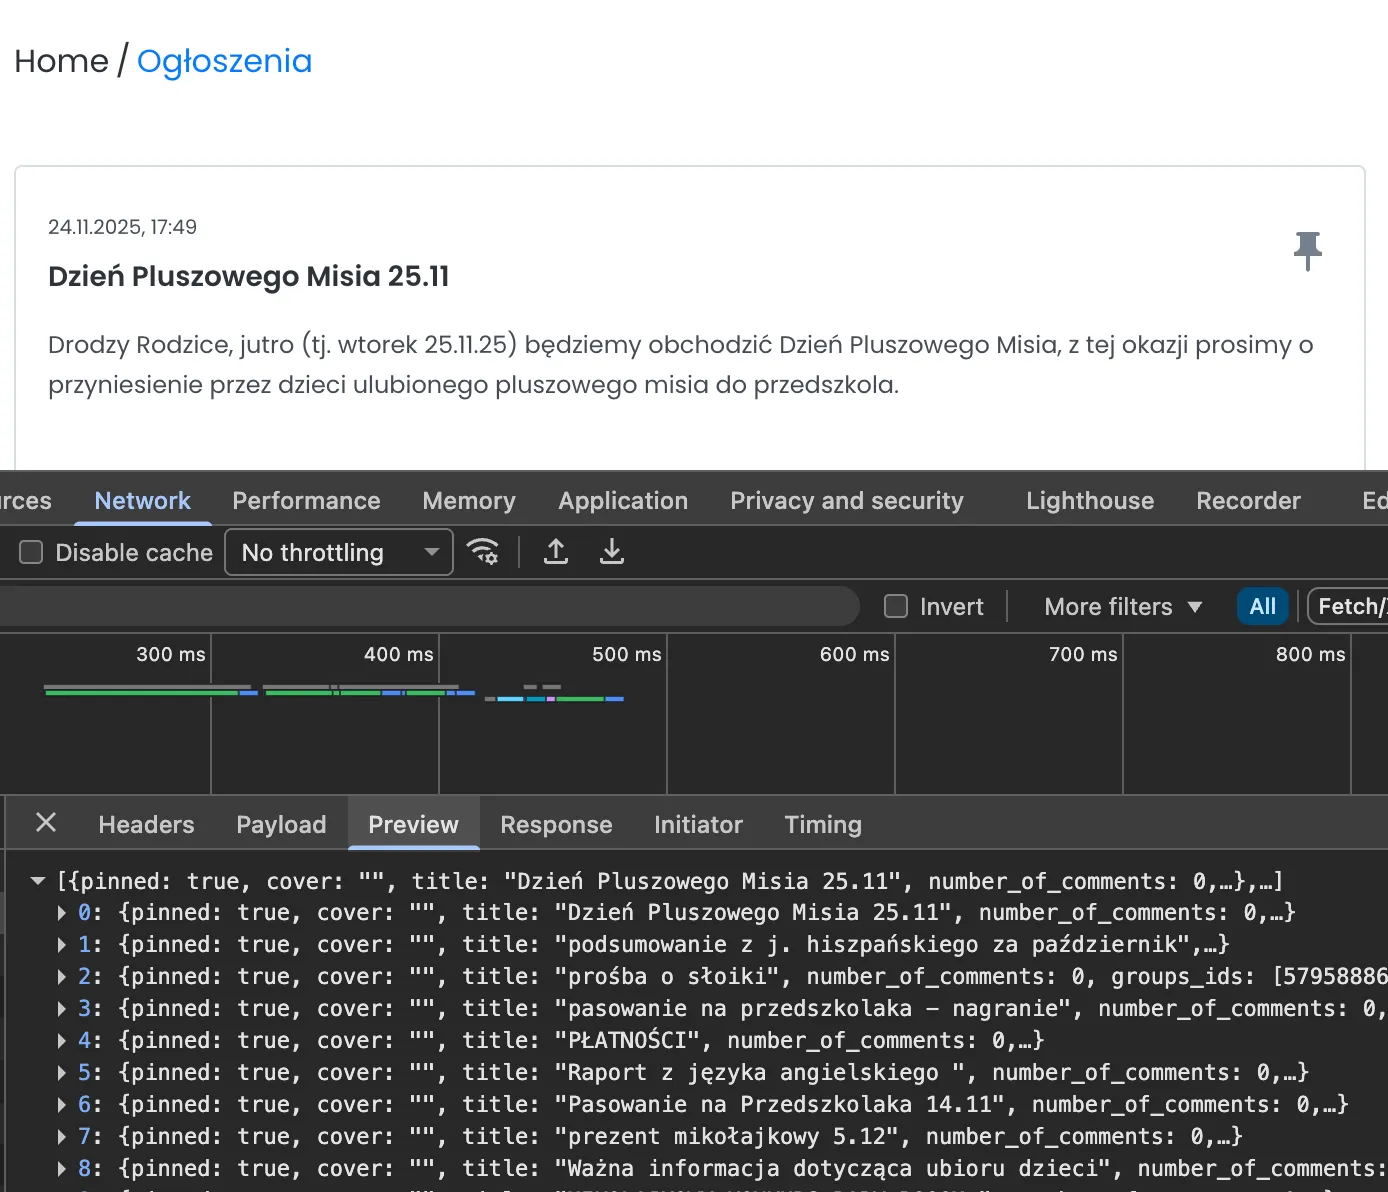
Task: Click the import HAR upload icon
Action: tap(556, 552)
